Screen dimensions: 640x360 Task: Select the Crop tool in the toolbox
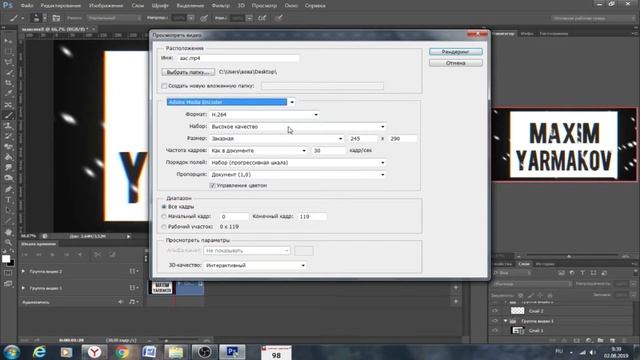point(8,83)
